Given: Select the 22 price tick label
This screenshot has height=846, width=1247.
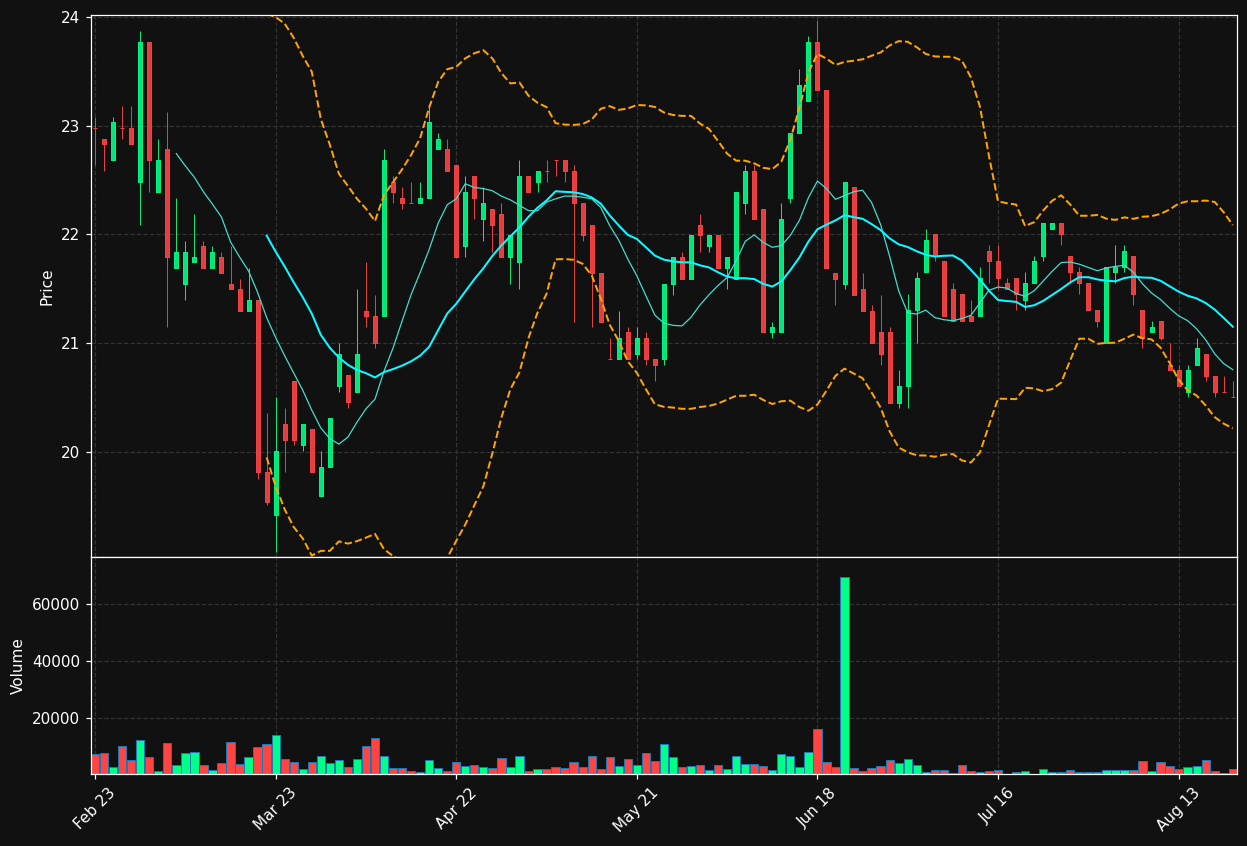Looking at the screenshot, I should click(x=70, y=235).
